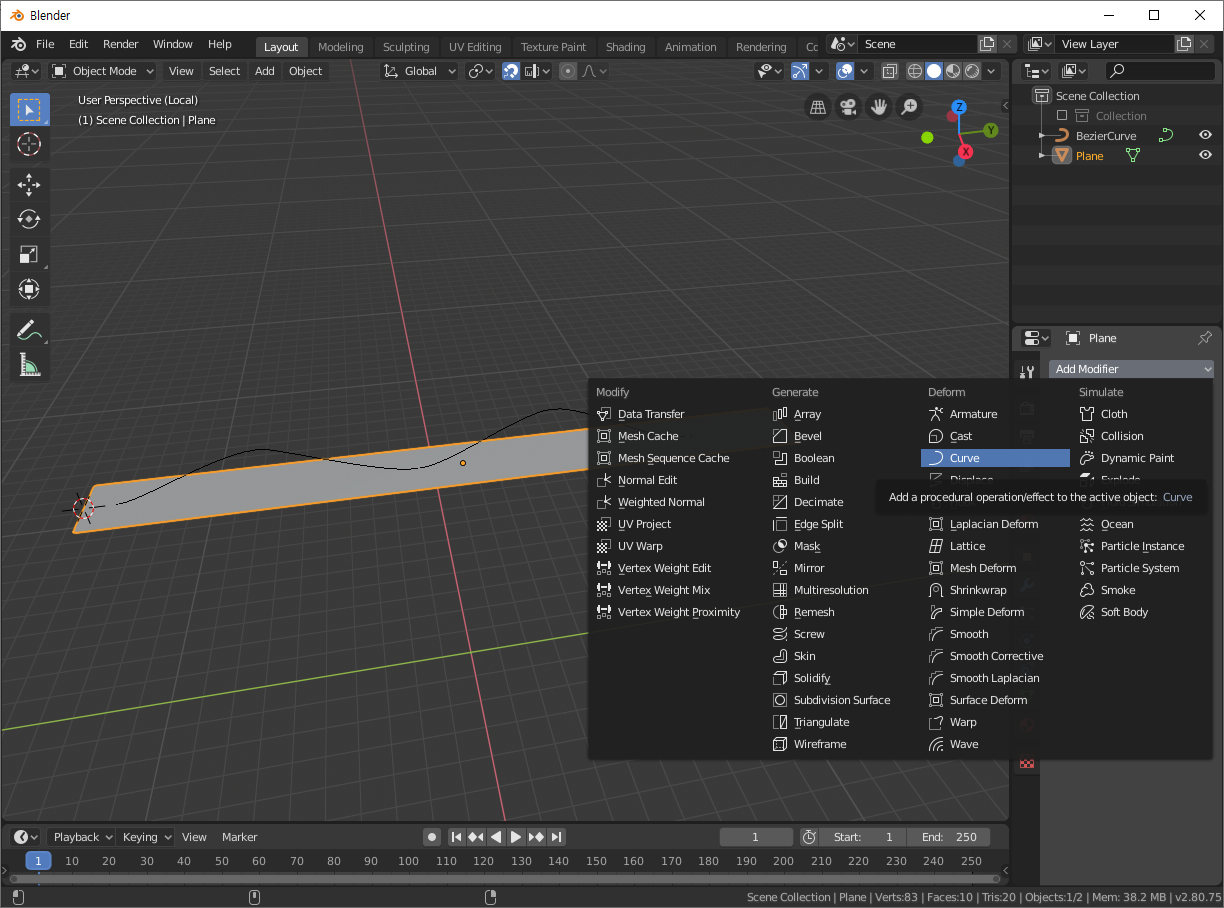Select the Transform tool
The height and width of the screenshot is (908, 1224).
point(29,289)
